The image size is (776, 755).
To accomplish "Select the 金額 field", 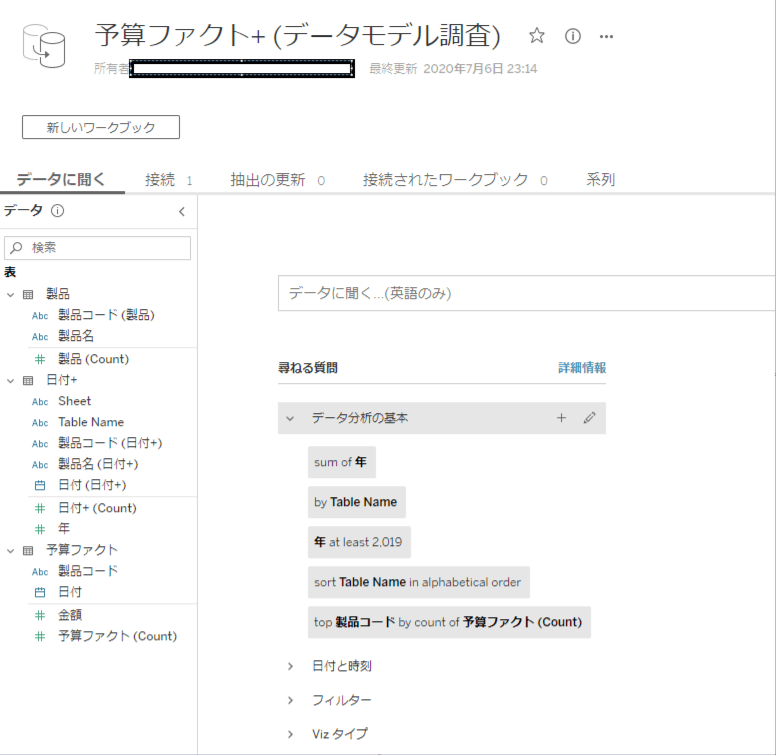I will click(70, 615).
